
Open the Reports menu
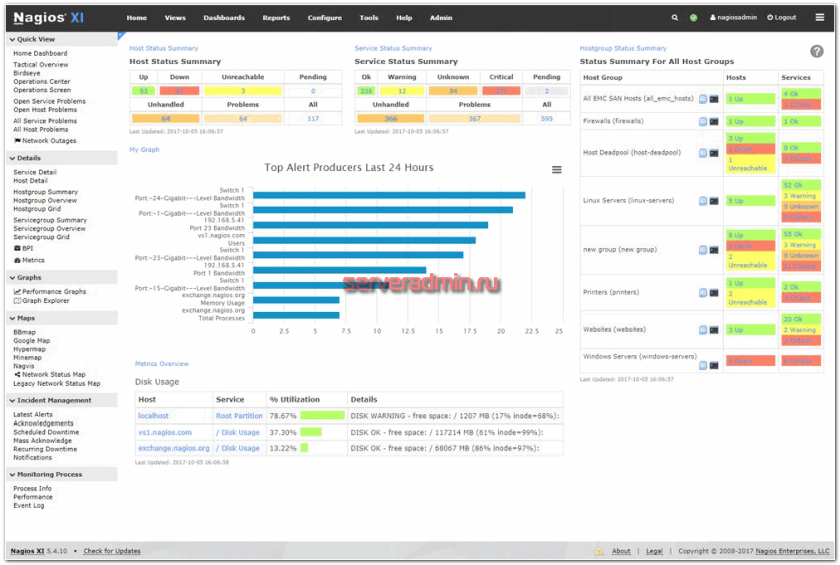tap(276, 18)
